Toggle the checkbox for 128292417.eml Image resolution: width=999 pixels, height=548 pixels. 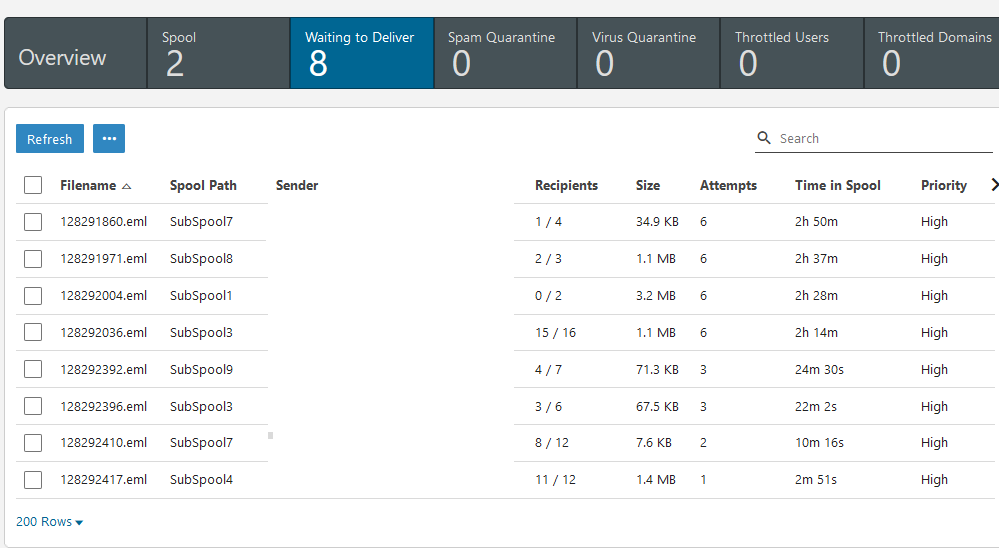pos(33,480)
